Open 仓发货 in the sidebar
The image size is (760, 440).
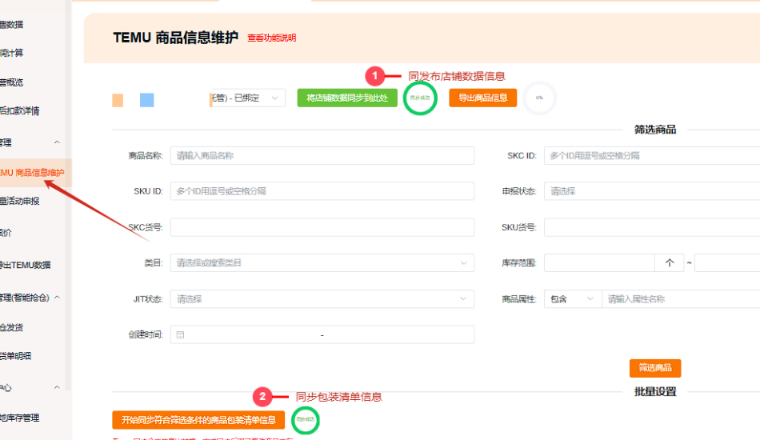[12, 328]
